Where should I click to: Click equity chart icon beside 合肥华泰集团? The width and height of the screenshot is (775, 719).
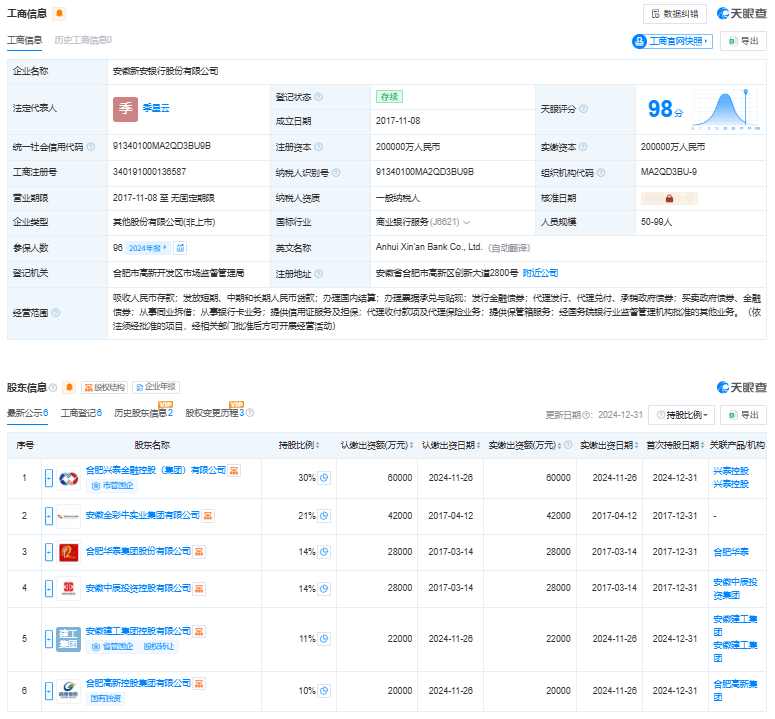coord(199,551)
